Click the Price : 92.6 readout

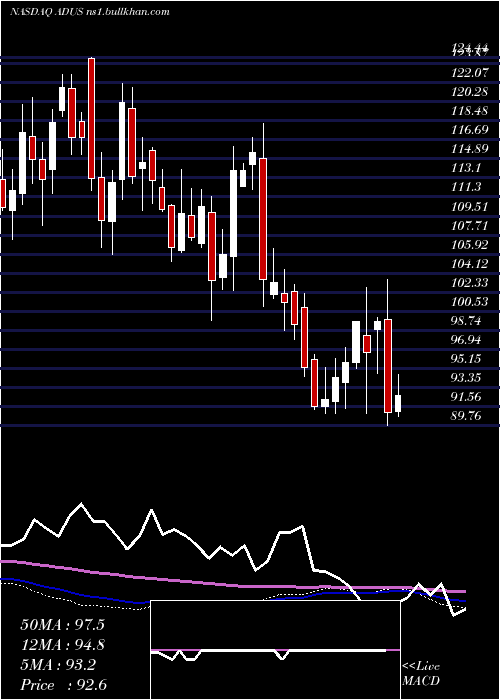64,685
